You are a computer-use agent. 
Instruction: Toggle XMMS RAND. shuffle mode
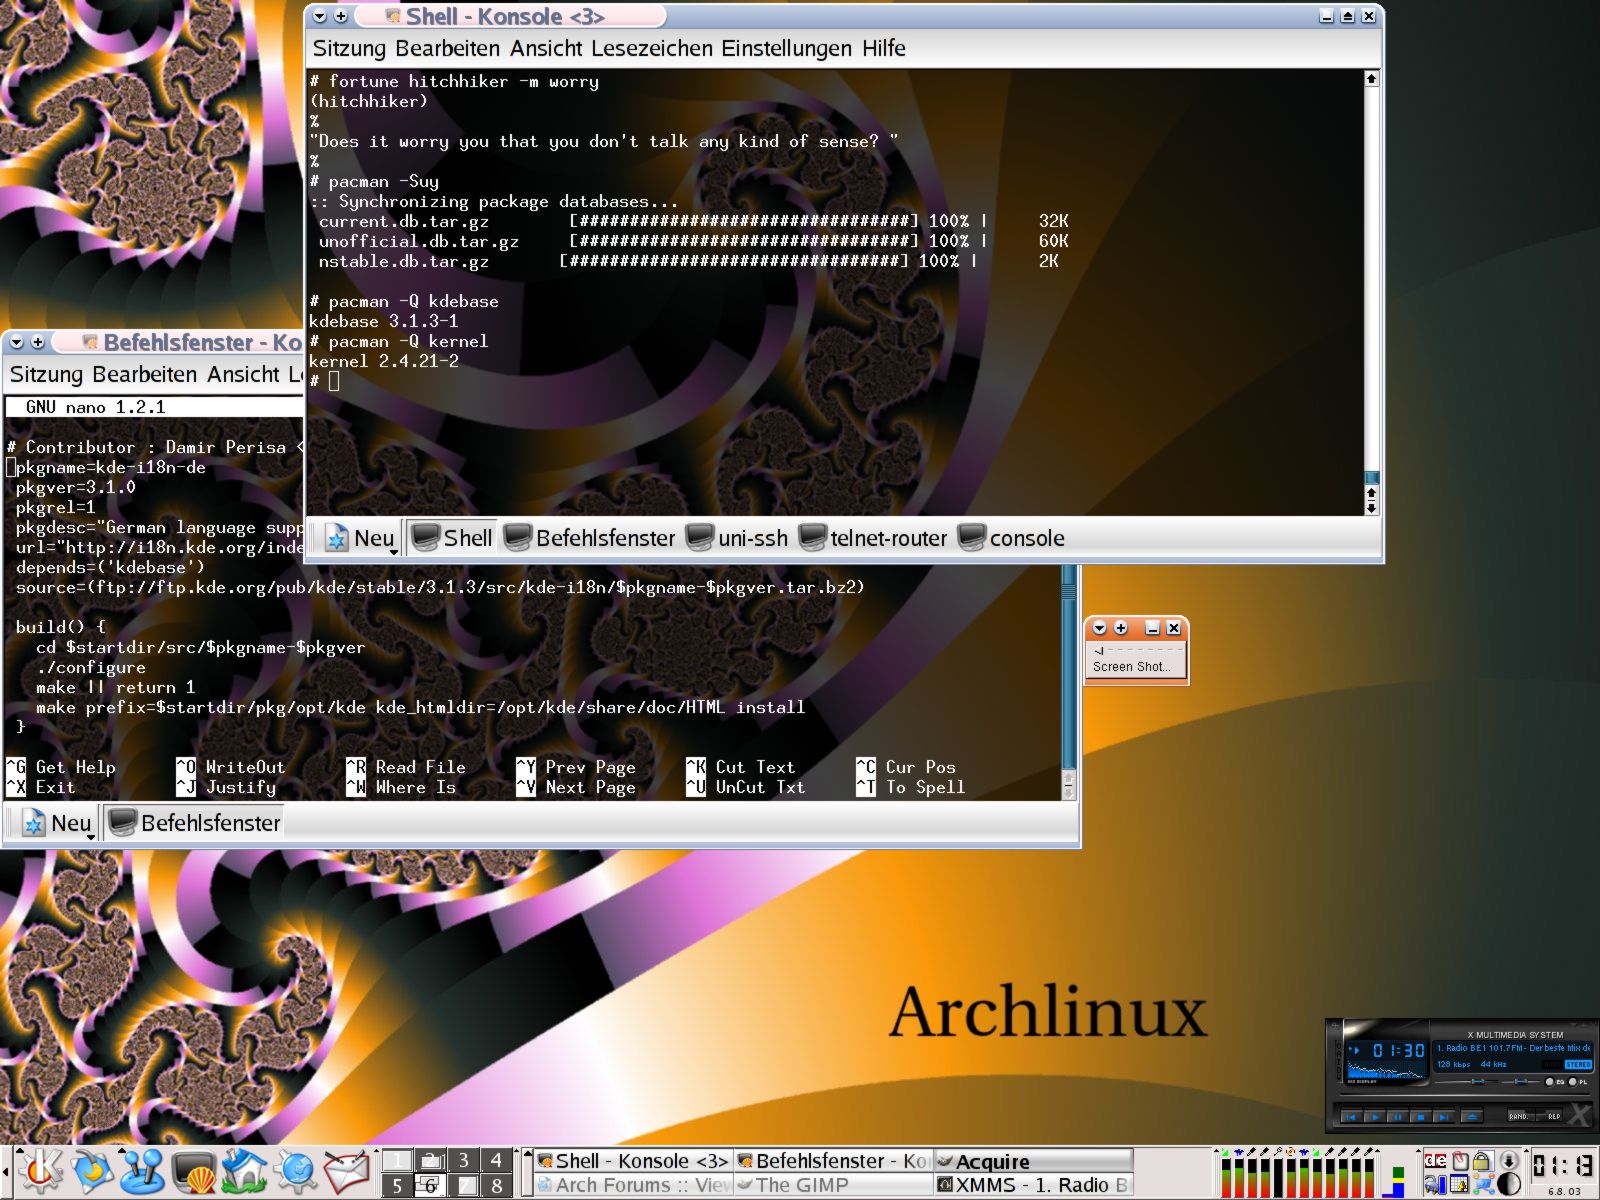point(1520,1116)
